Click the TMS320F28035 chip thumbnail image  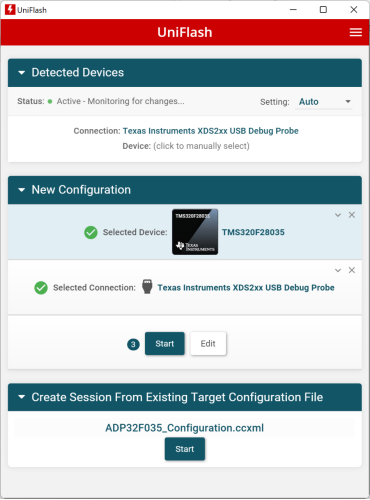[195, 232]
